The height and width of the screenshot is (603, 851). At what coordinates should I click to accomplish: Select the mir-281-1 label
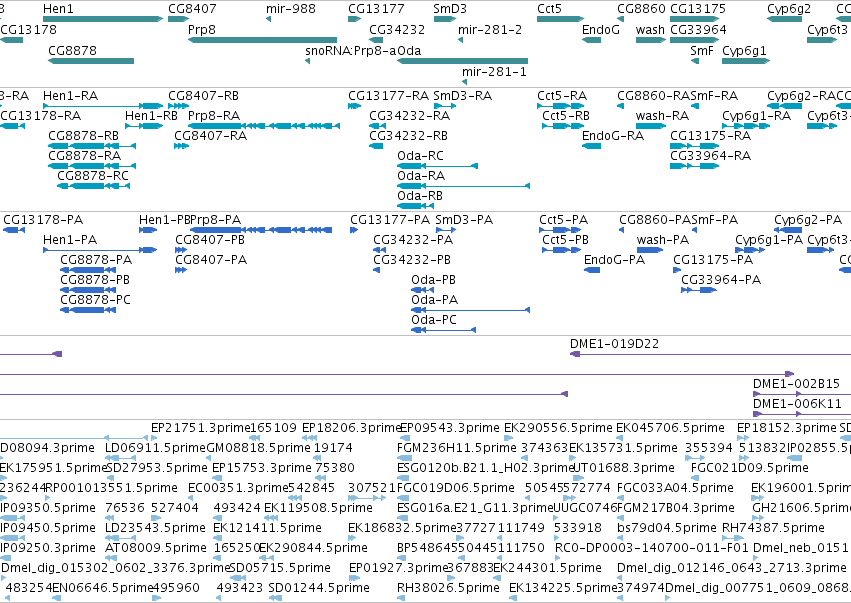pyautogui.click(x=494, y=72)
